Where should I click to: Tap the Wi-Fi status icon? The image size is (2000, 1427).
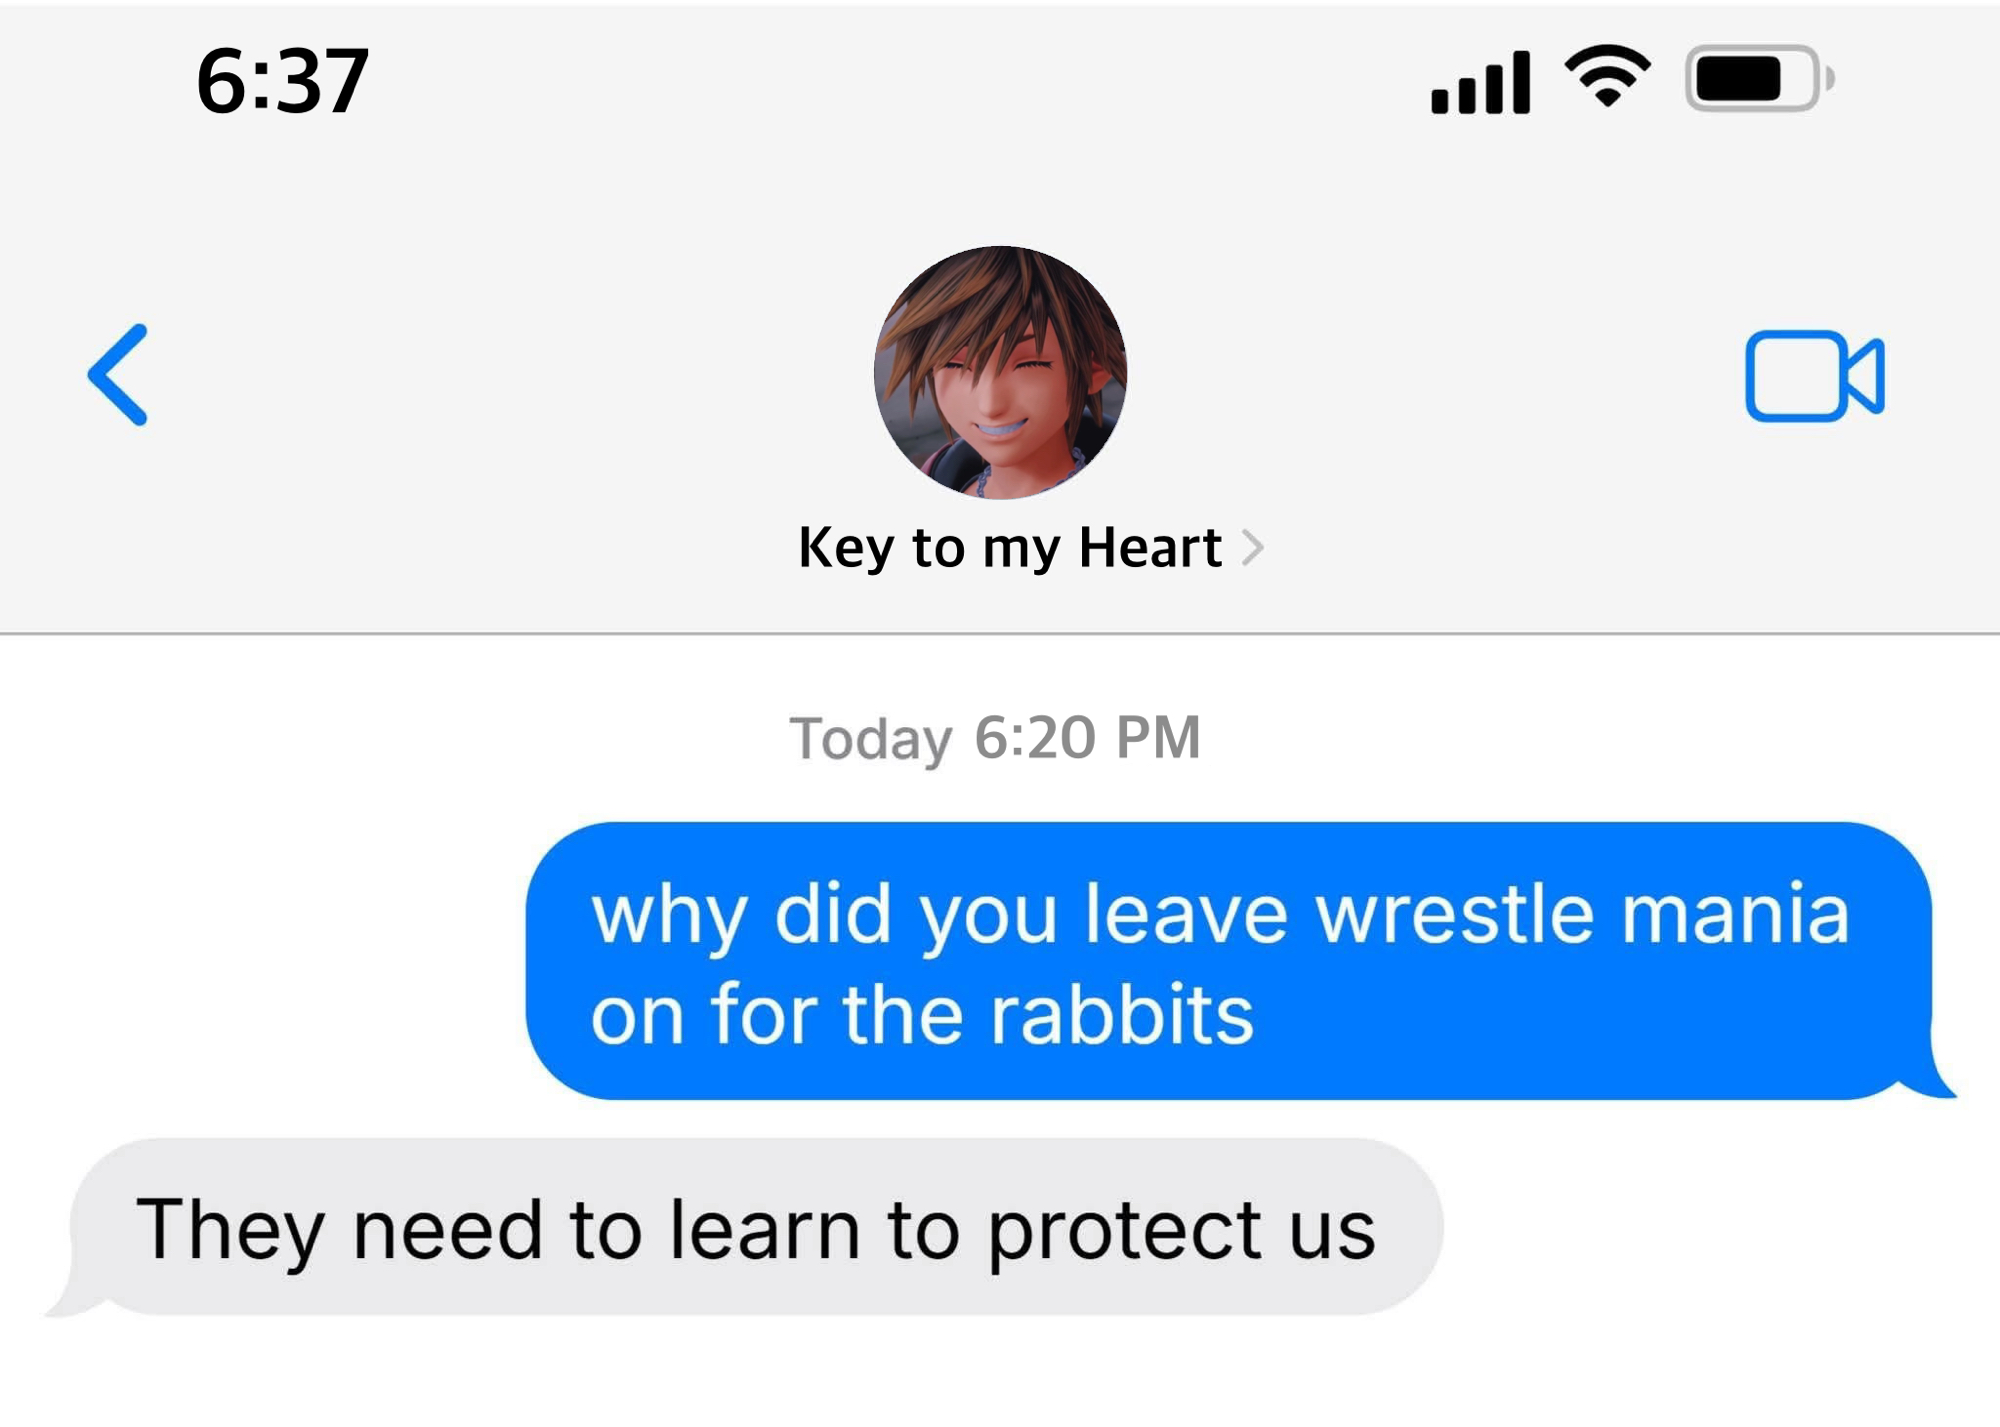point(1608,76)
